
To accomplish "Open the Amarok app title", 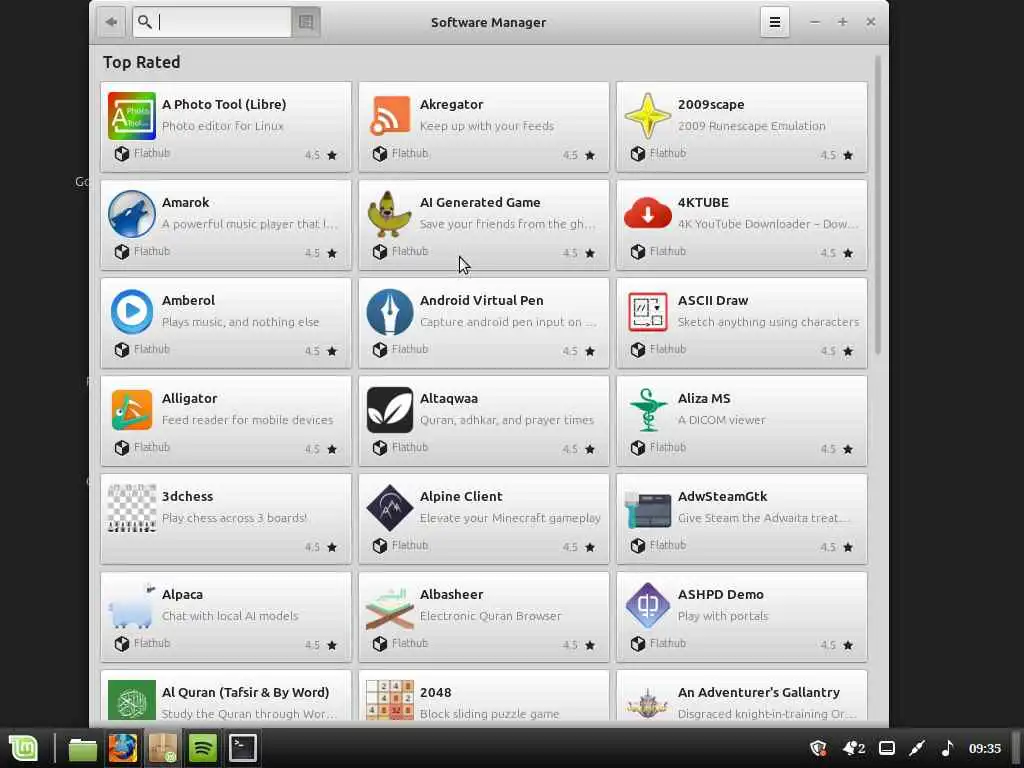I will click(185, 202).
